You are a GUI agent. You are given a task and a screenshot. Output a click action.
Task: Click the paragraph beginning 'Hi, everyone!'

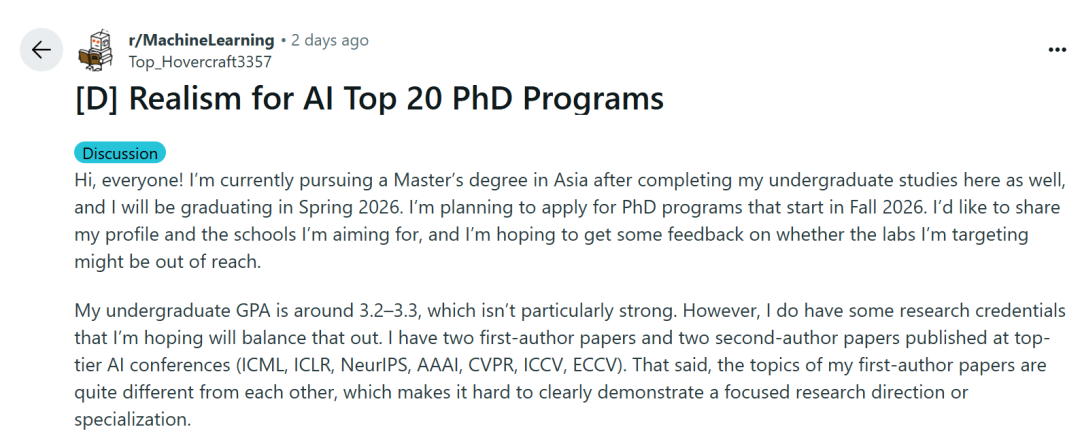(x=570, y=221)
